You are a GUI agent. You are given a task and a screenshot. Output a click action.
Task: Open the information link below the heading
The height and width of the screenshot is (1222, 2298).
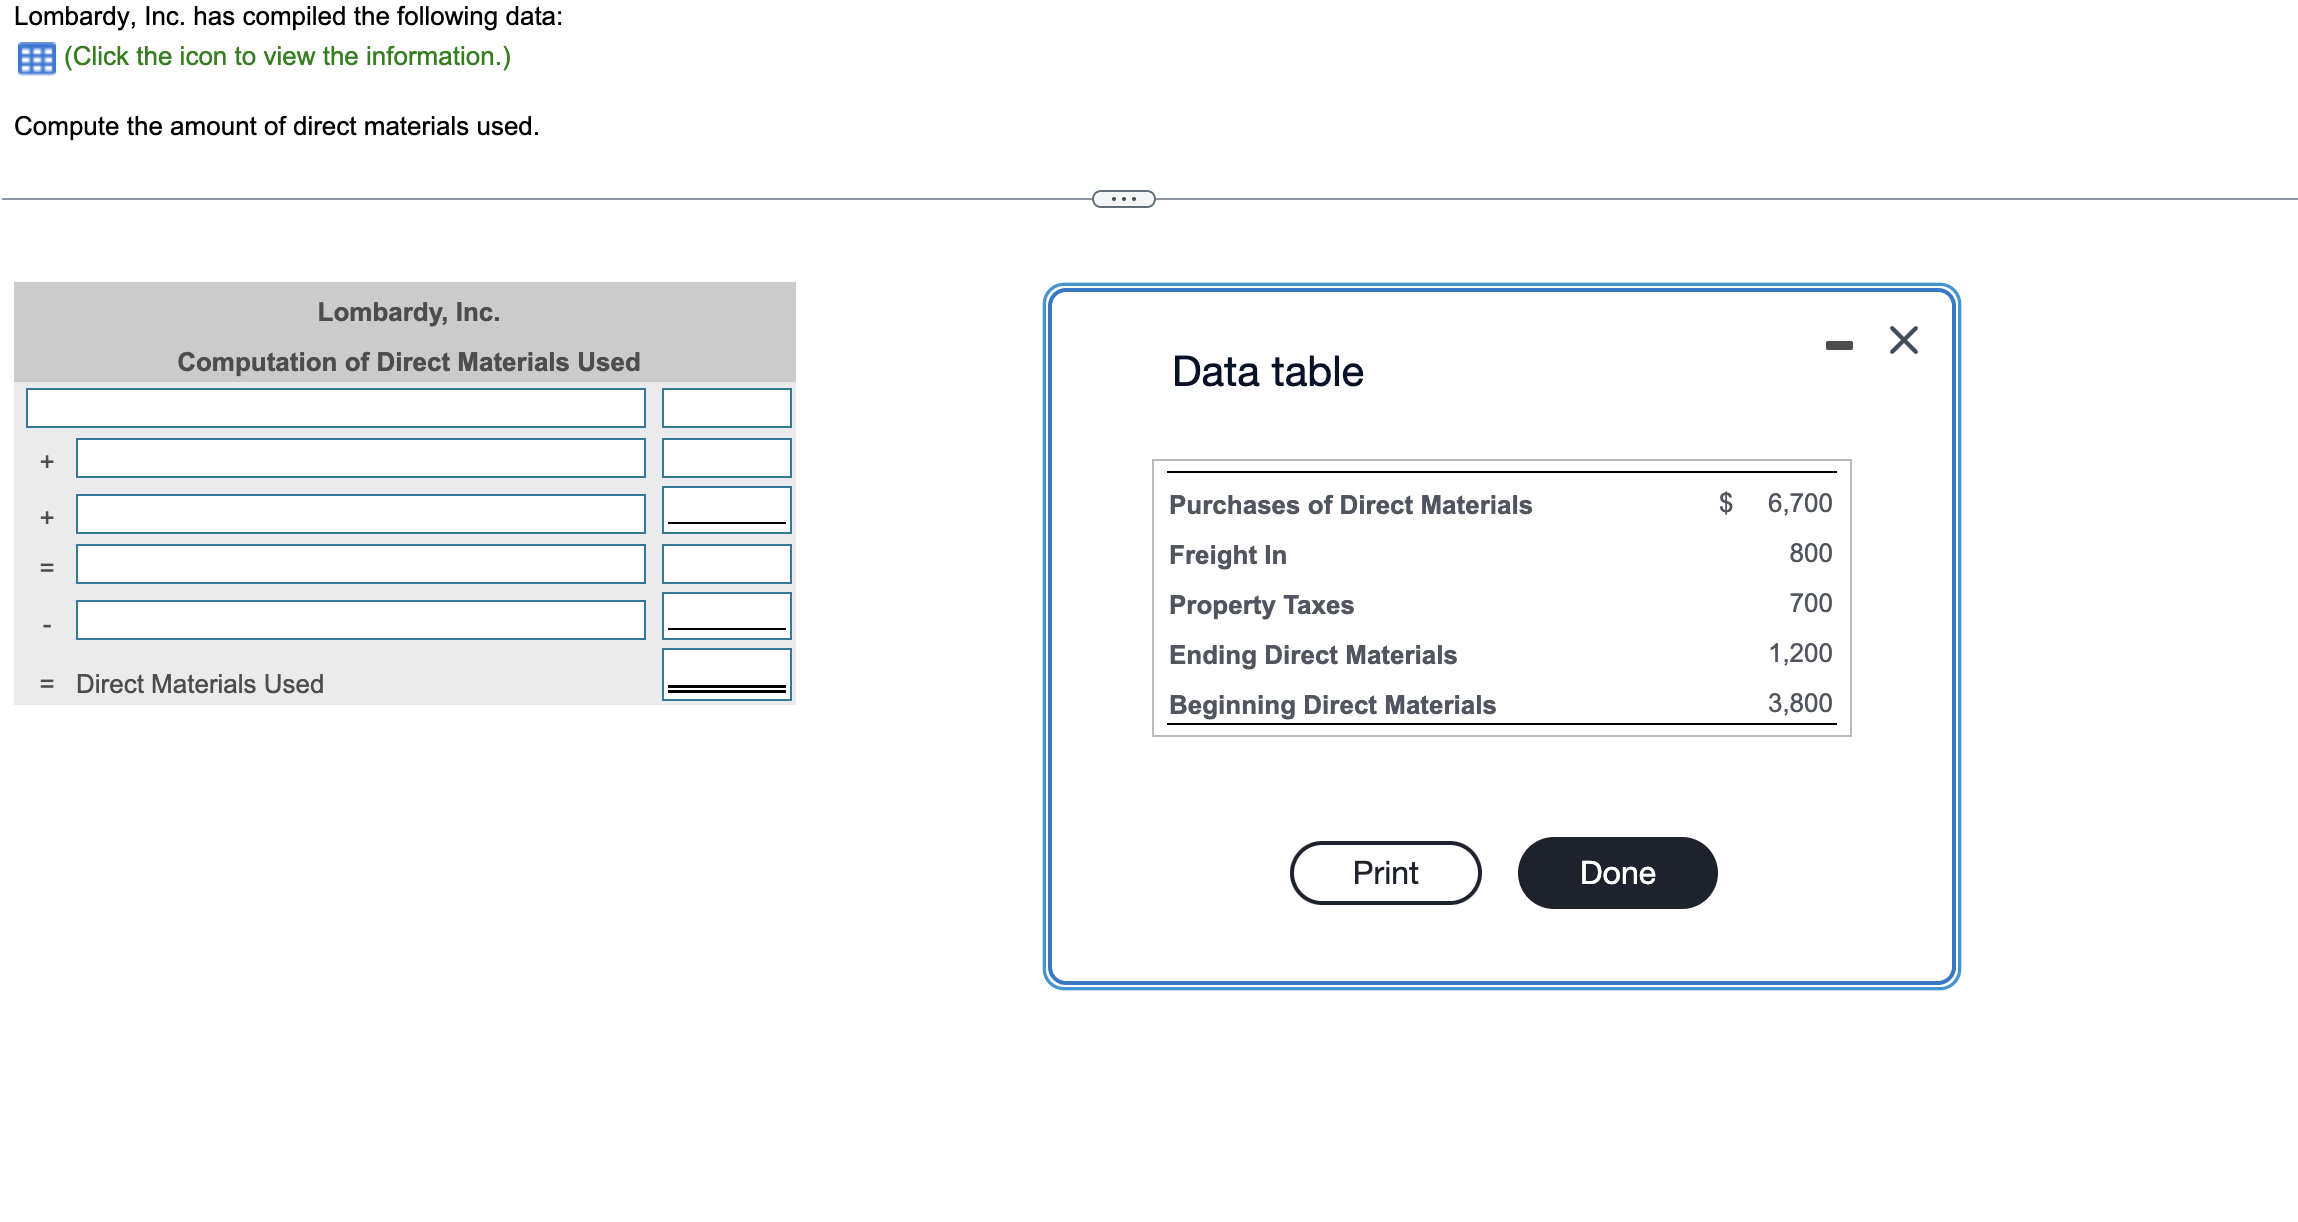coord(285,57)
